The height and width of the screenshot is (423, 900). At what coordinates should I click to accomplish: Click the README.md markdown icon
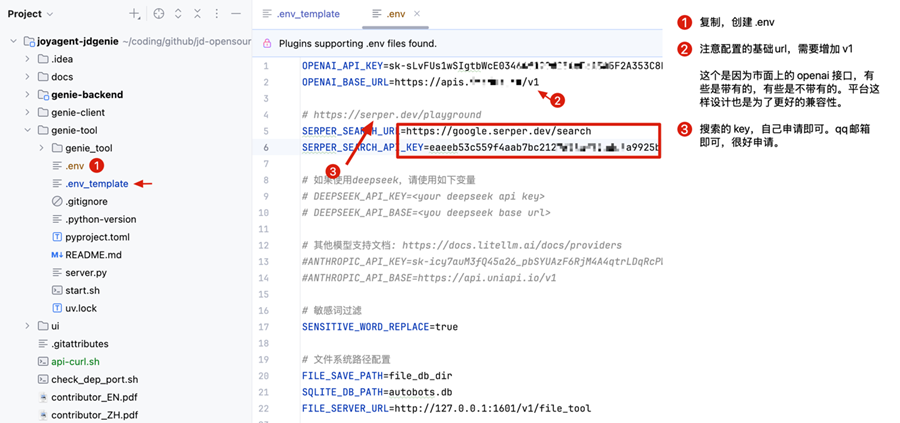[57, 255]
